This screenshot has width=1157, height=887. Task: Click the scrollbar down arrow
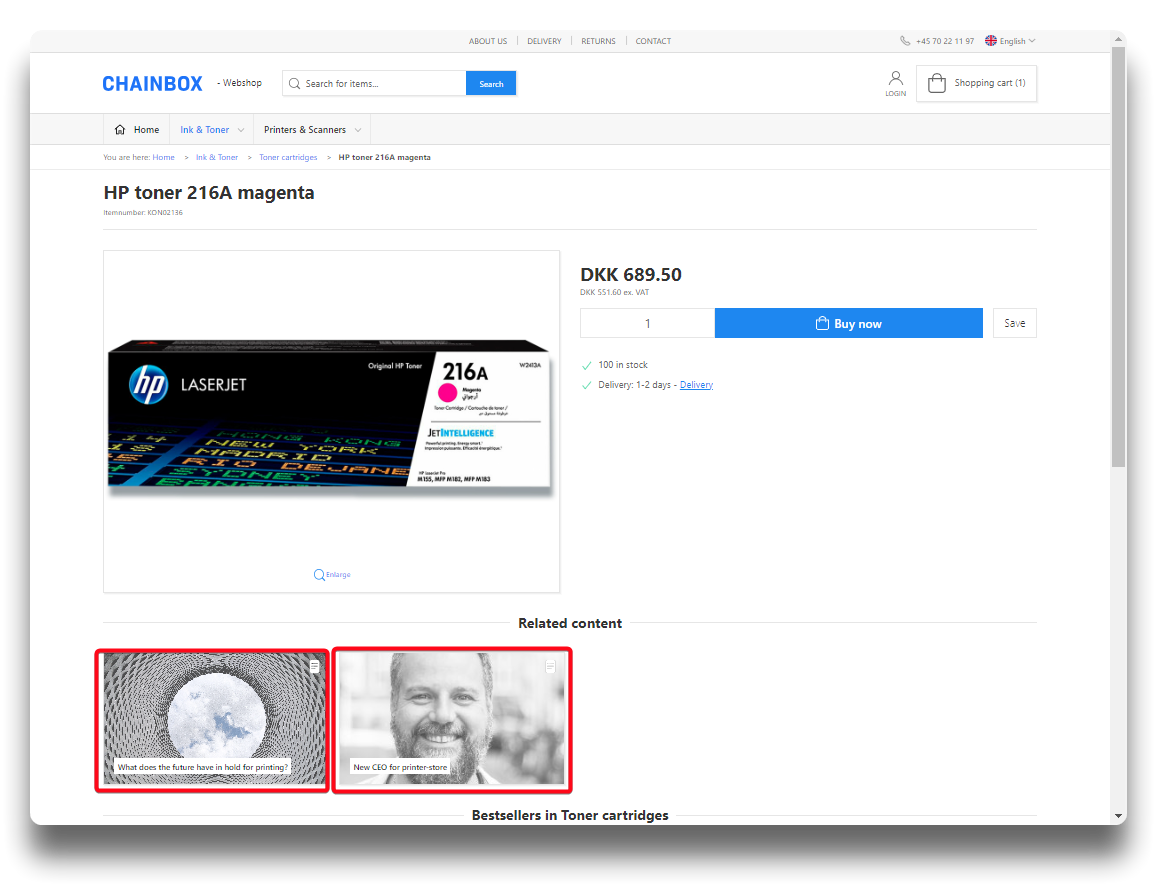(x=1119, y=816)
